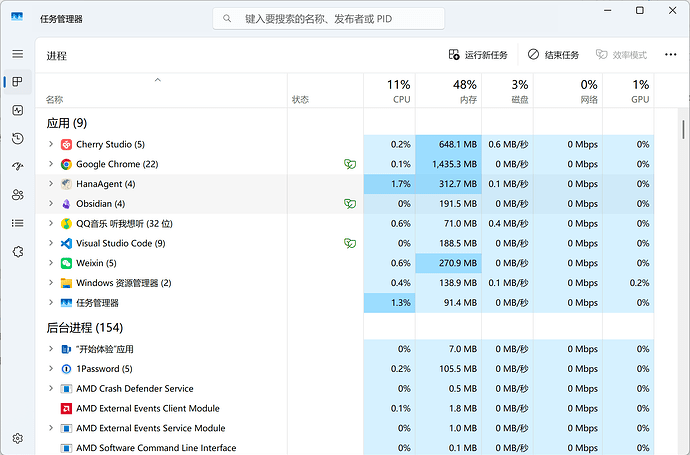Click the 0.6 MB/秒 disk cell for Cherry Studio
The height and width of the screenshot is (455, 690).
click(507, 144)
